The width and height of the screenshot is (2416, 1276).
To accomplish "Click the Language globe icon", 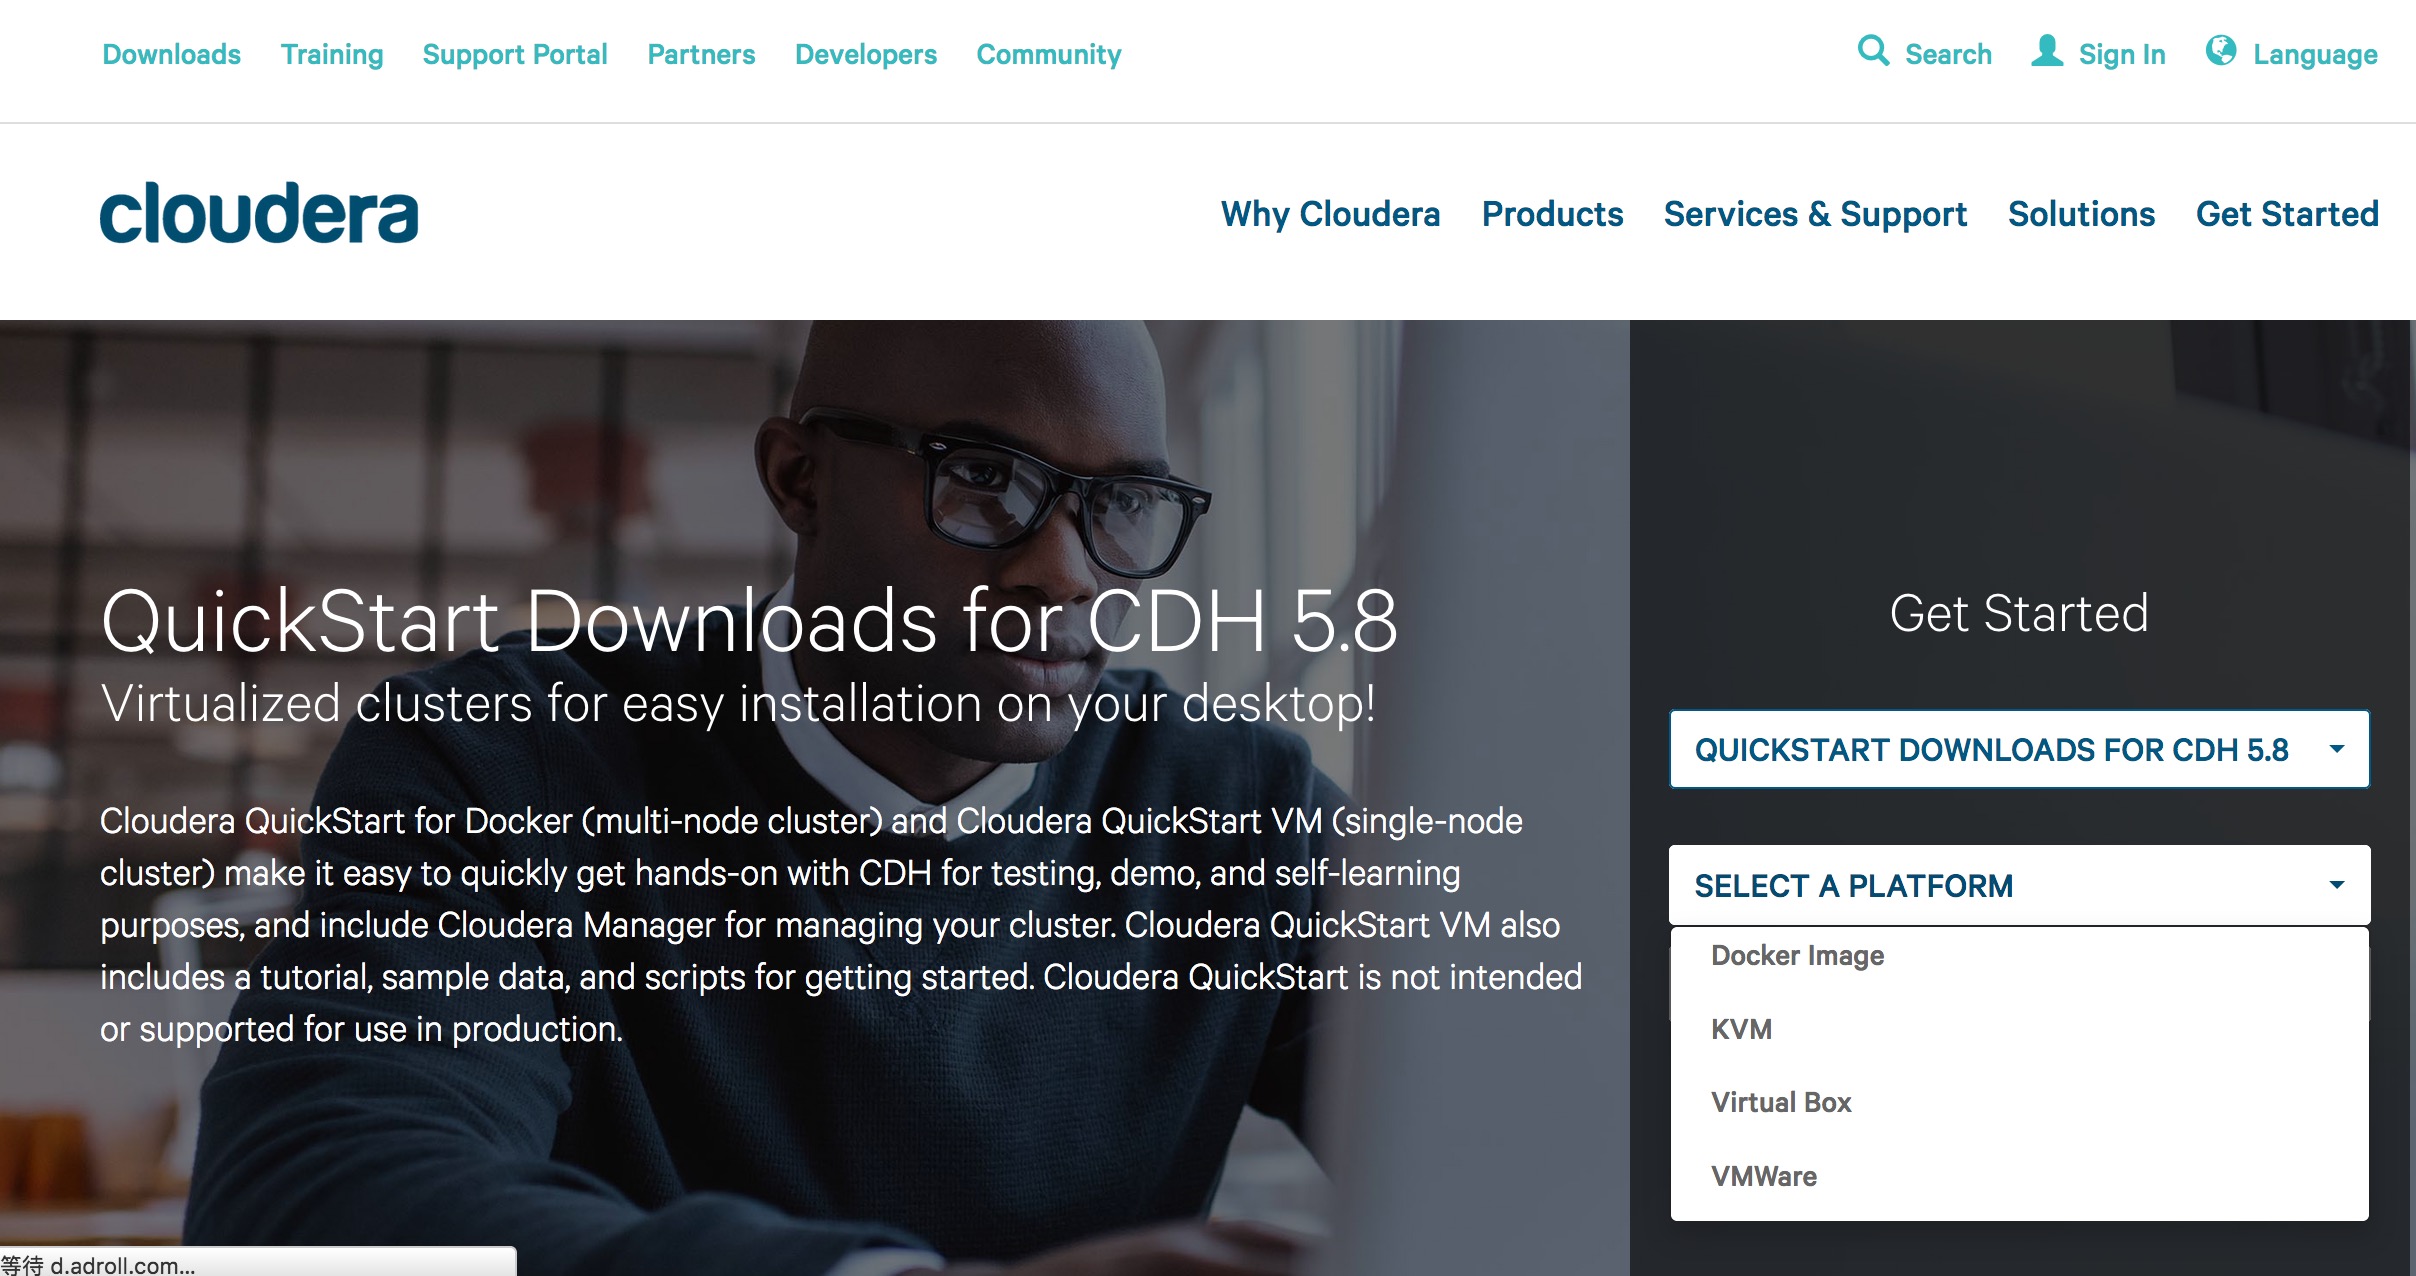I will 2220,50.
